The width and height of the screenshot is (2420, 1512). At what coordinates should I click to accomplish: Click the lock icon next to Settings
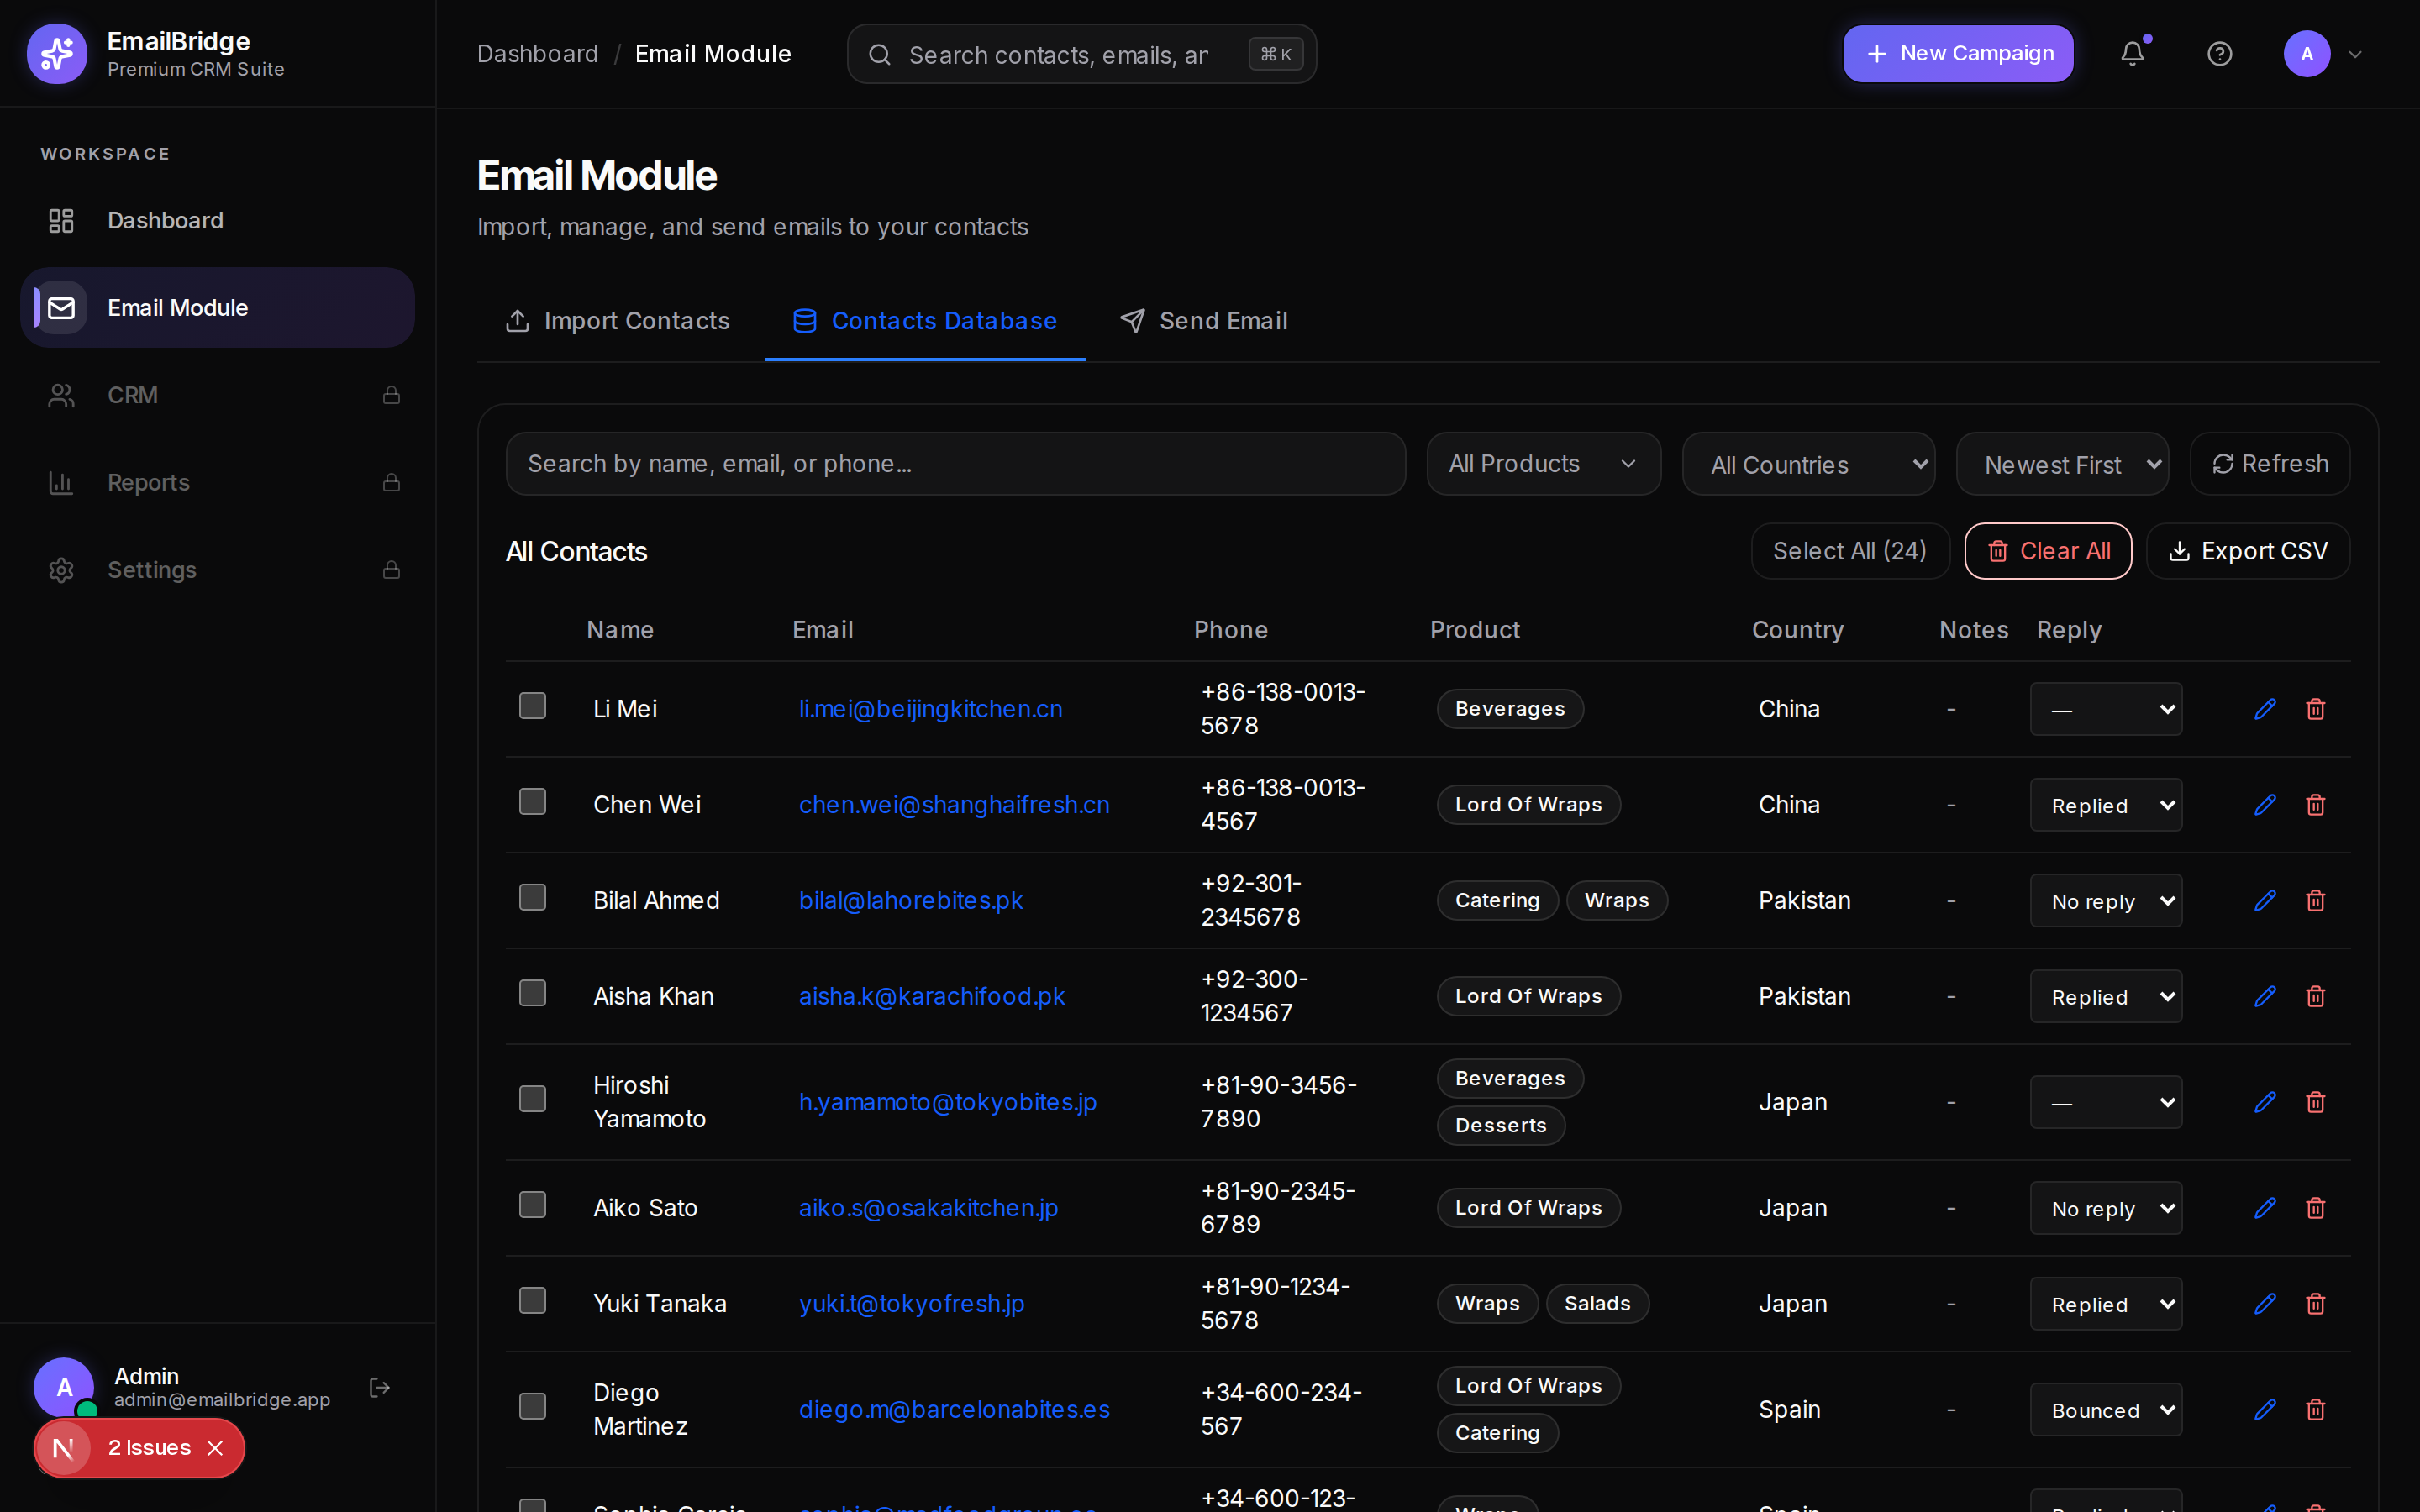click(391, 569)
